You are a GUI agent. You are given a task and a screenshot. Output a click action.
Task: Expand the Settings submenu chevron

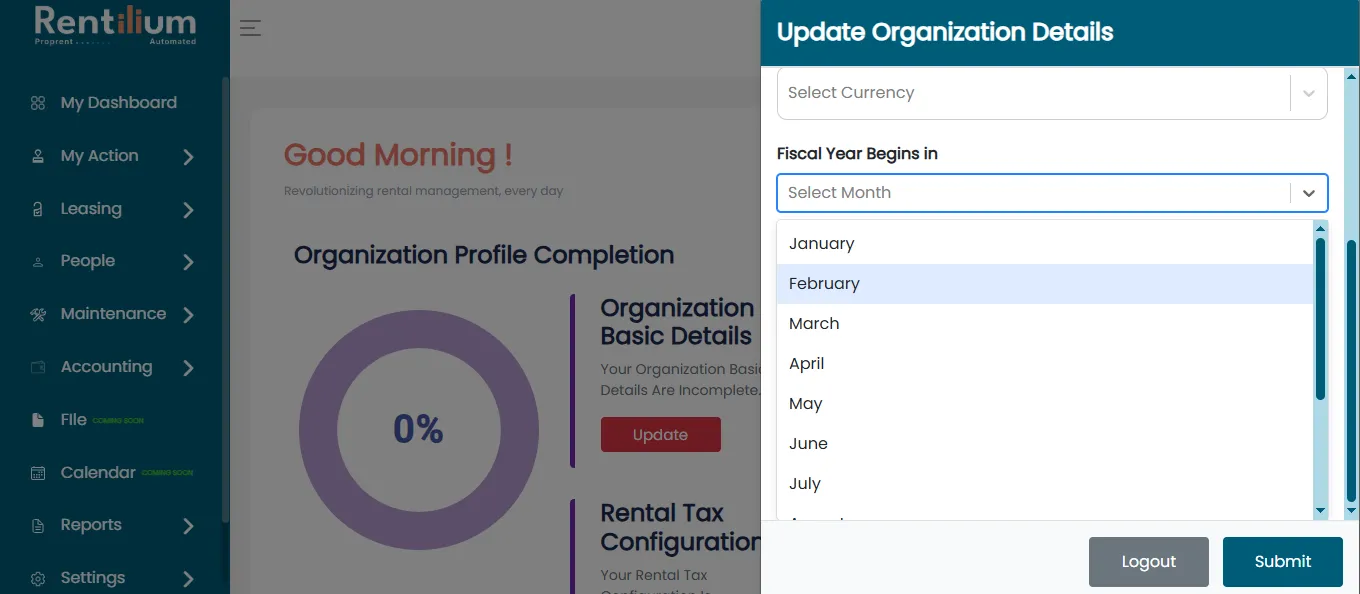188,579
